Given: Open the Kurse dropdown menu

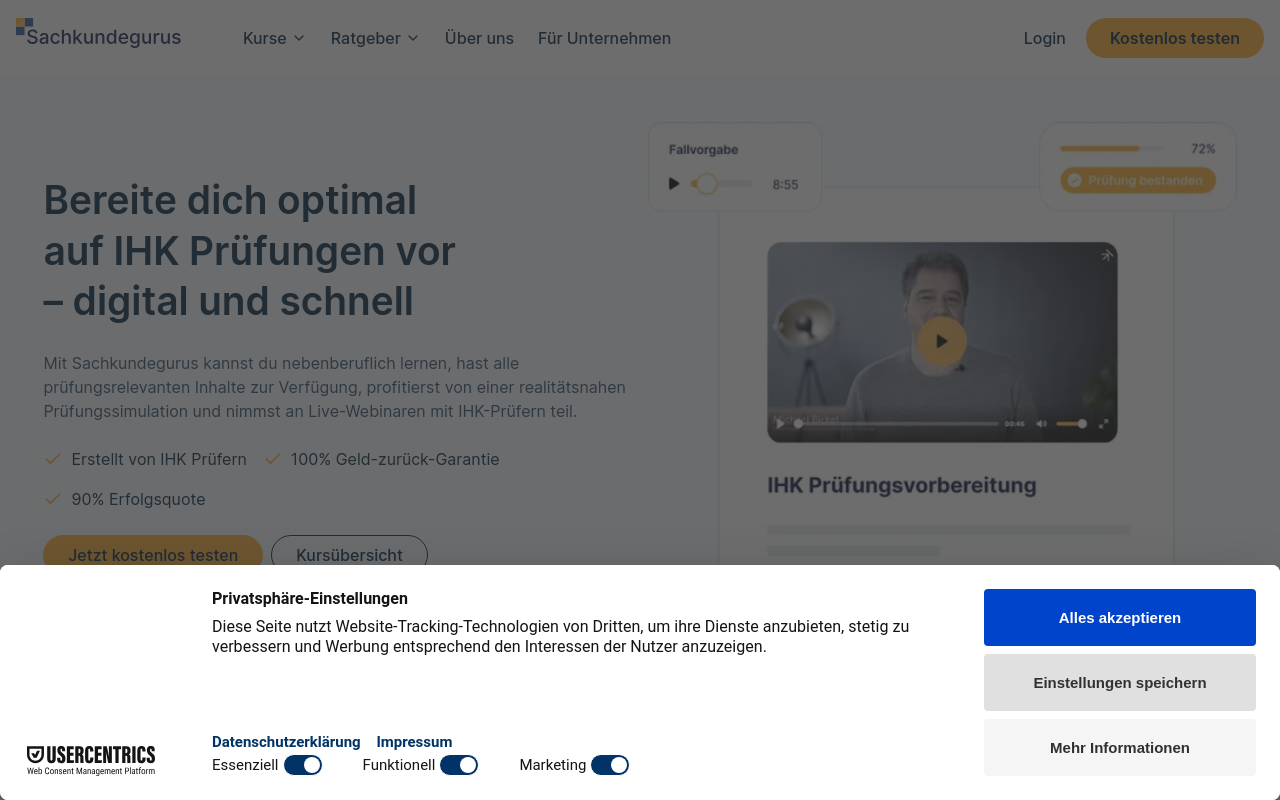Looking at the screenshot, I should [x=273, y=38].
